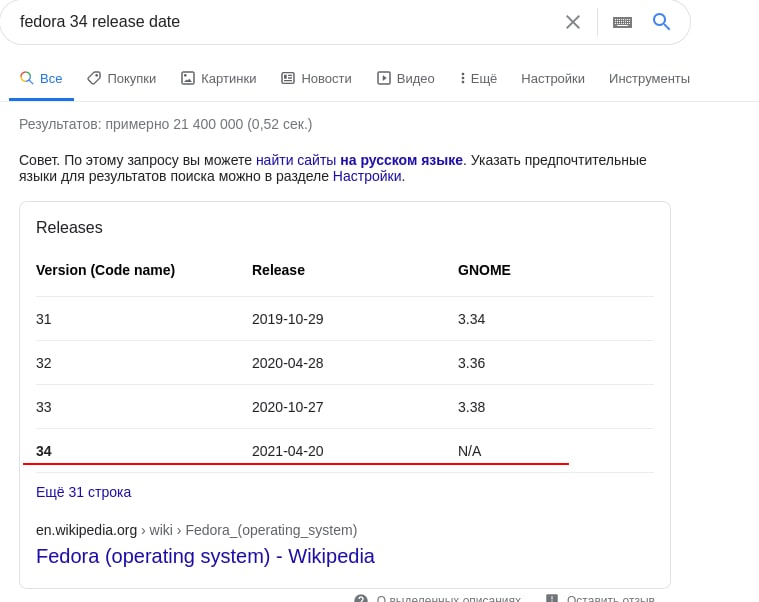
Task: Select the 2021-04-20 release date cell
Action: click(x=288, y=452)
